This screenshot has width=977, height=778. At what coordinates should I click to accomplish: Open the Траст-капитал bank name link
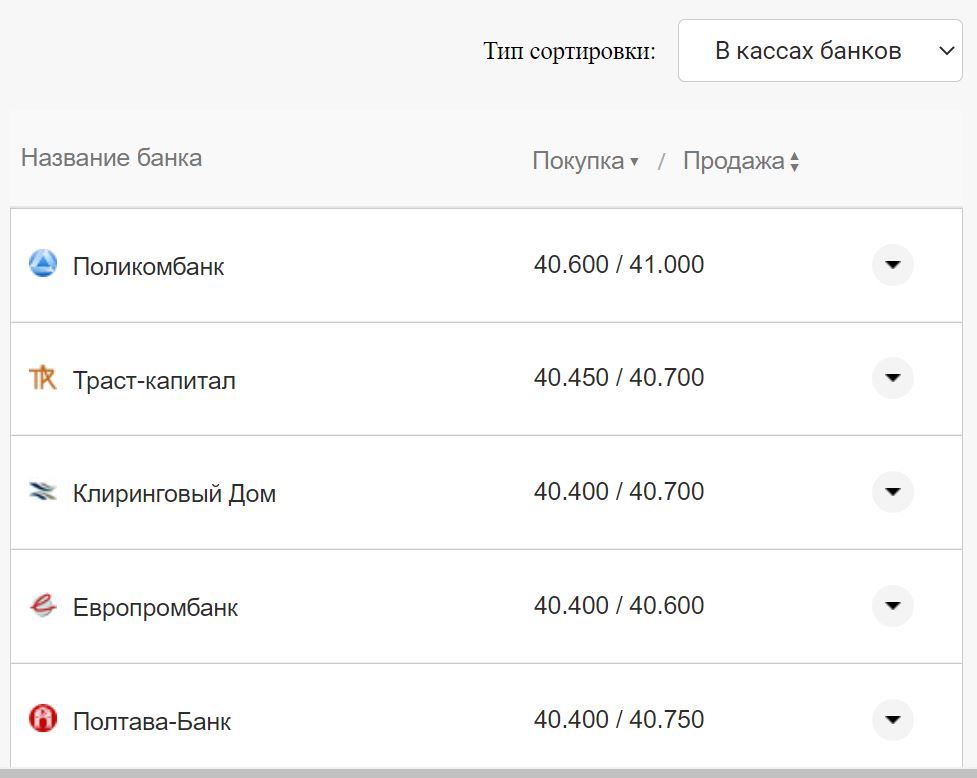(x=154, y=380)
